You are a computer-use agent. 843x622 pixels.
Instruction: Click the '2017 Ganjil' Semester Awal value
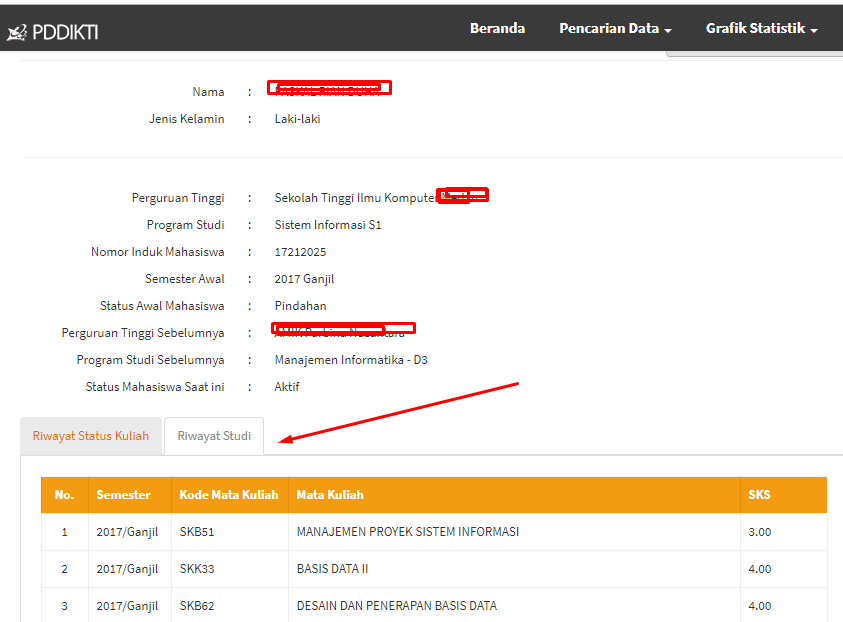point(304,279)
